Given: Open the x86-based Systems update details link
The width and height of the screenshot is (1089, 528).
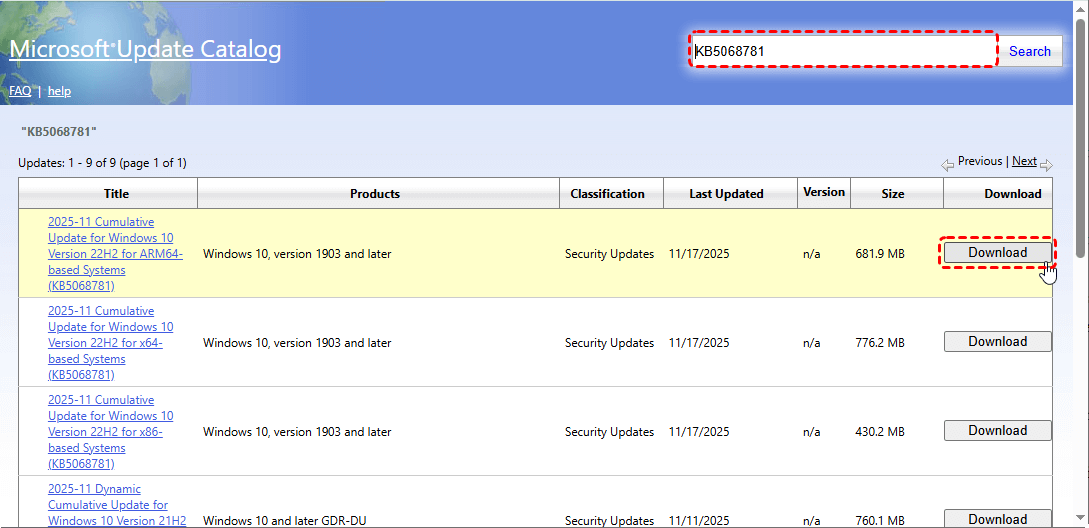Looking at the screenshot, I should [x=110, y=432].
